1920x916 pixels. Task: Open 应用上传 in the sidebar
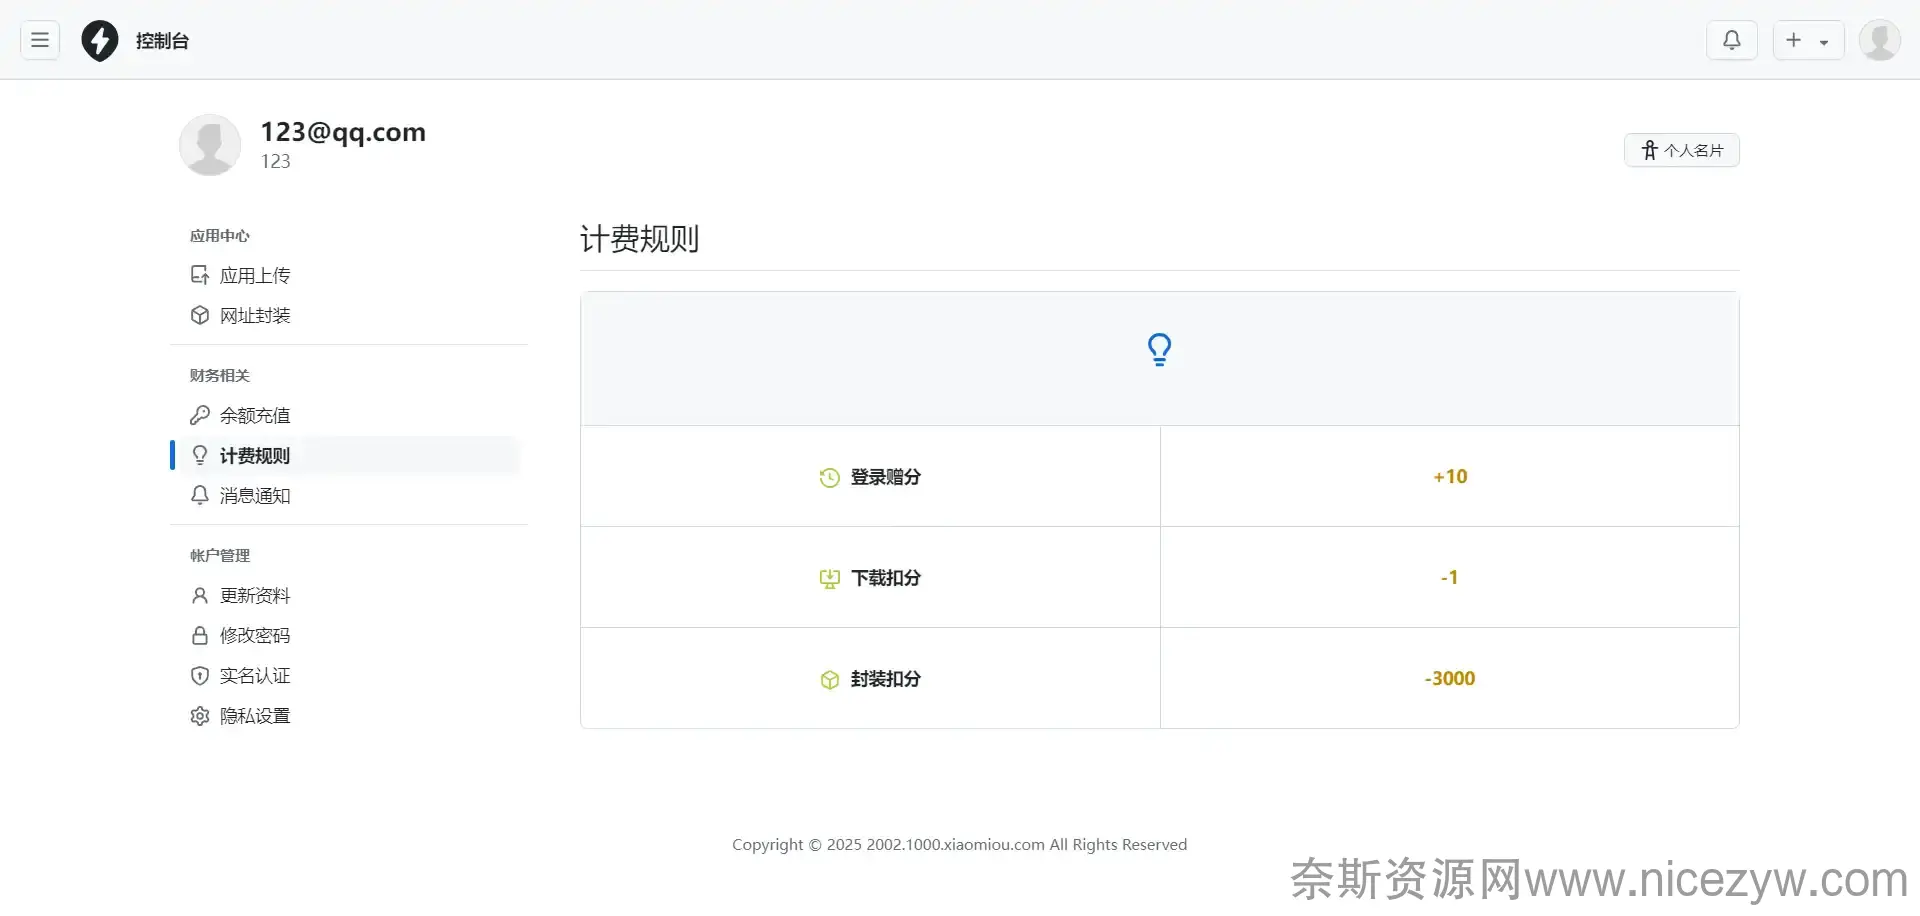pyautogui.click(x=254, y=275)
